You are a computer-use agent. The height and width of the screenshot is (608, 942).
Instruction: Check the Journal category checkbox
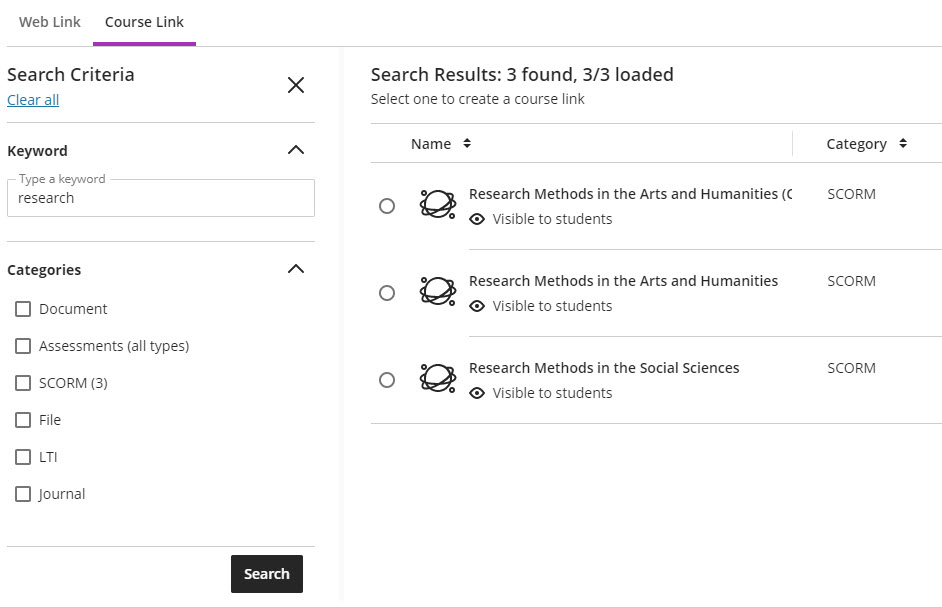[23, 494]
